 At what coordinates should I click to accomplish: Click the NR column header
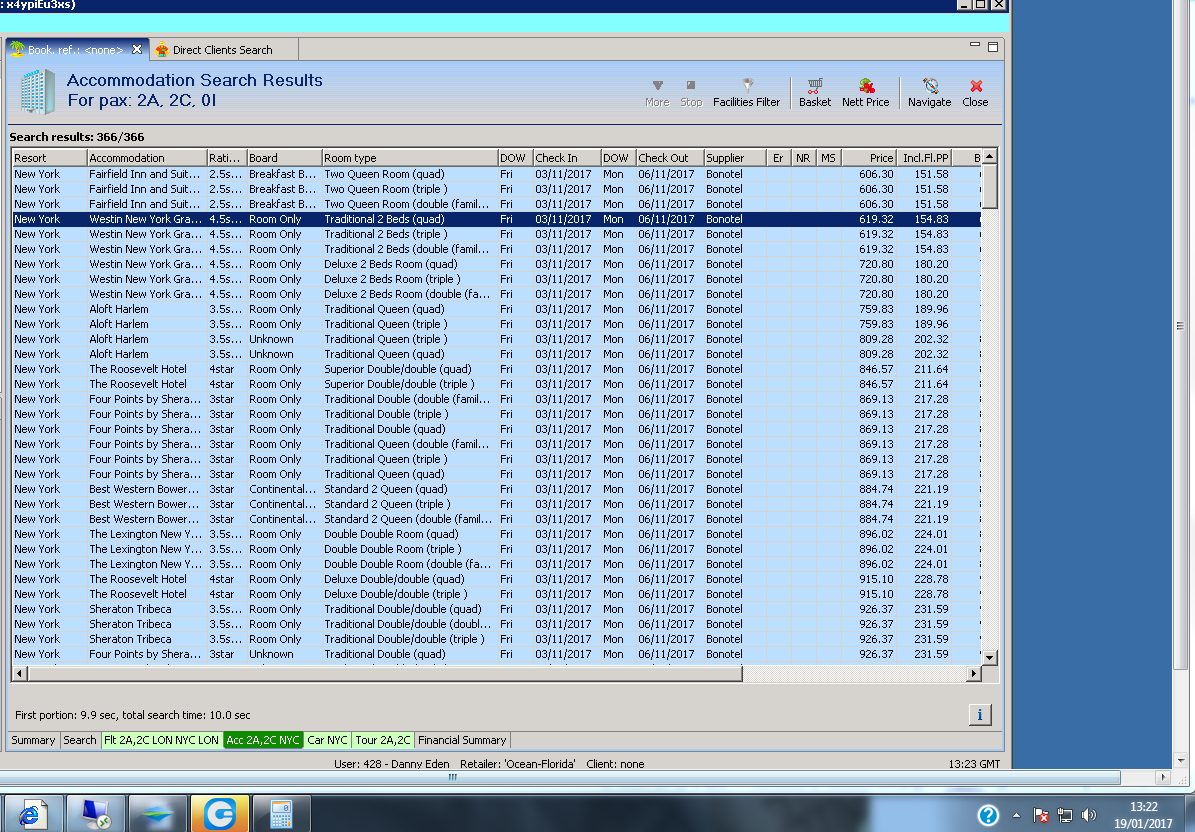pos(803,158)
